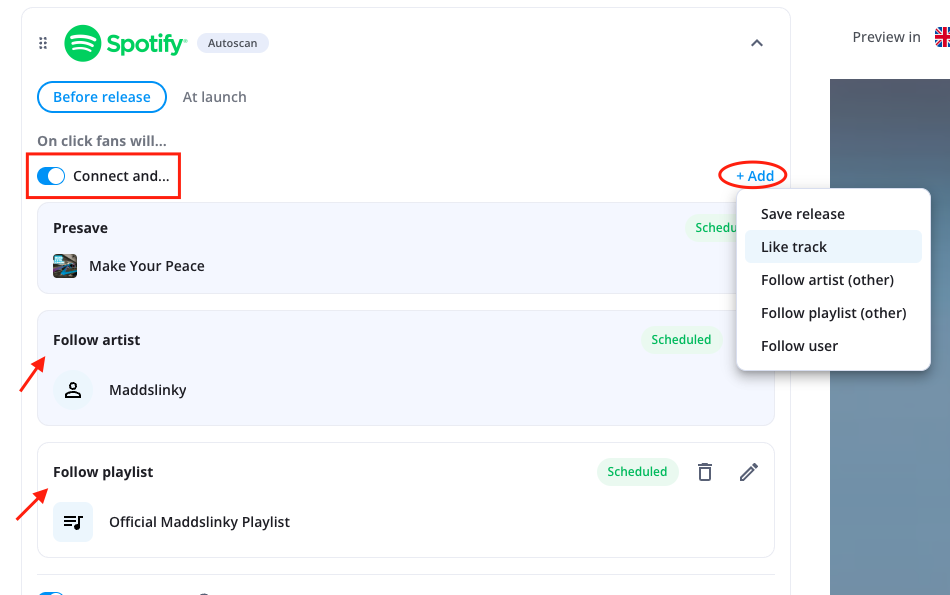Screen dimensions: 950x595
Task: Choose Save release from the menu
Action: [x=802, y=214]
